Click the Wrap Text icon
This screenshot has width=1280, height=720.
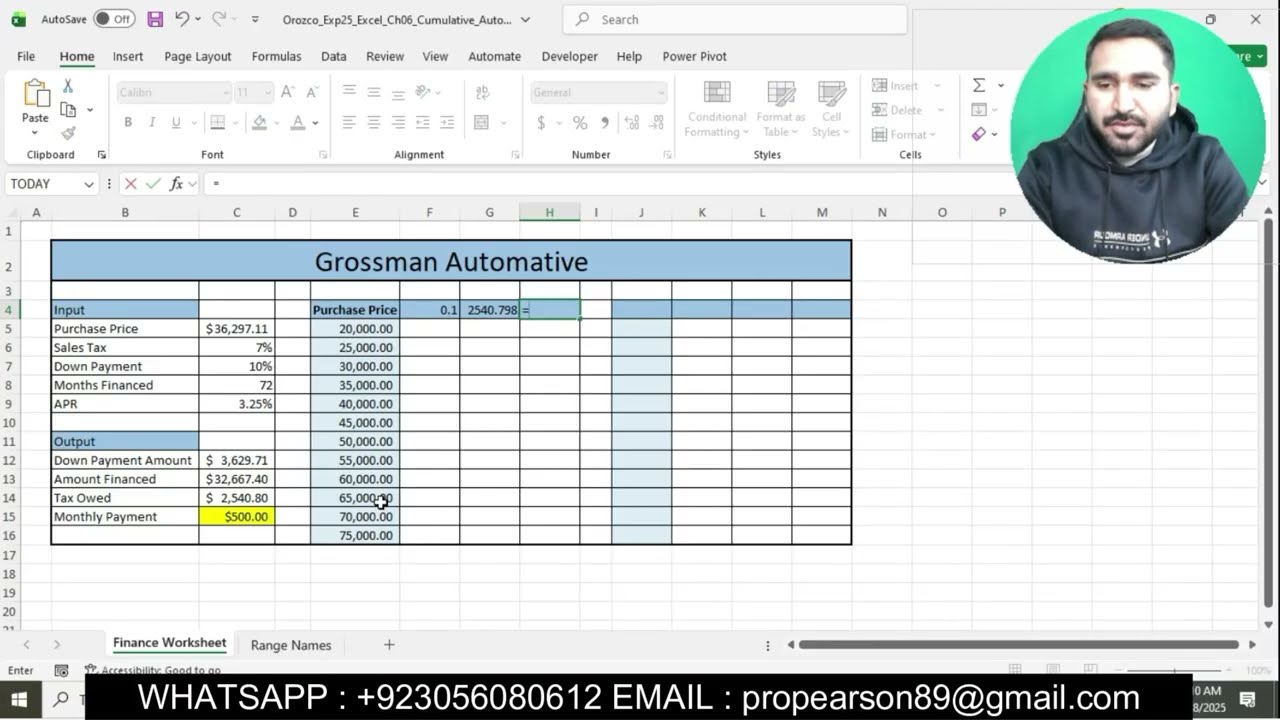pyautogui.click(x=482, y=92)
